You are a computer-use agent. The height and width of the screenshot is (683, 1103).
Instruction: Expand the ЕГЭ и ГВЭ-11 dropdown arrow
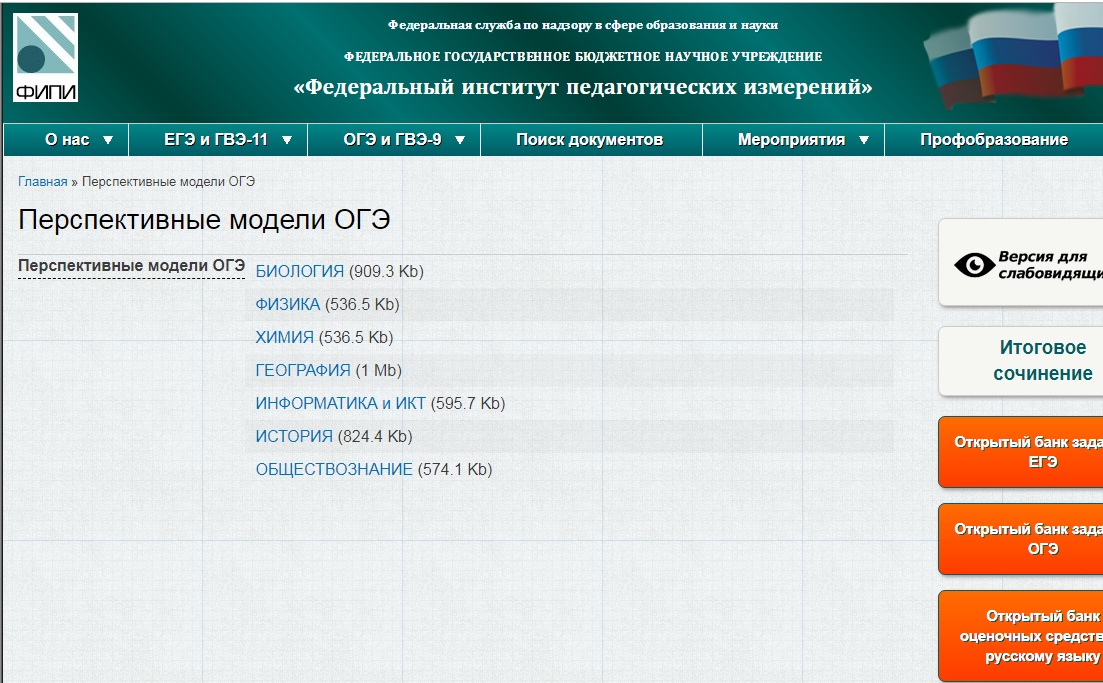pos(286,140)
